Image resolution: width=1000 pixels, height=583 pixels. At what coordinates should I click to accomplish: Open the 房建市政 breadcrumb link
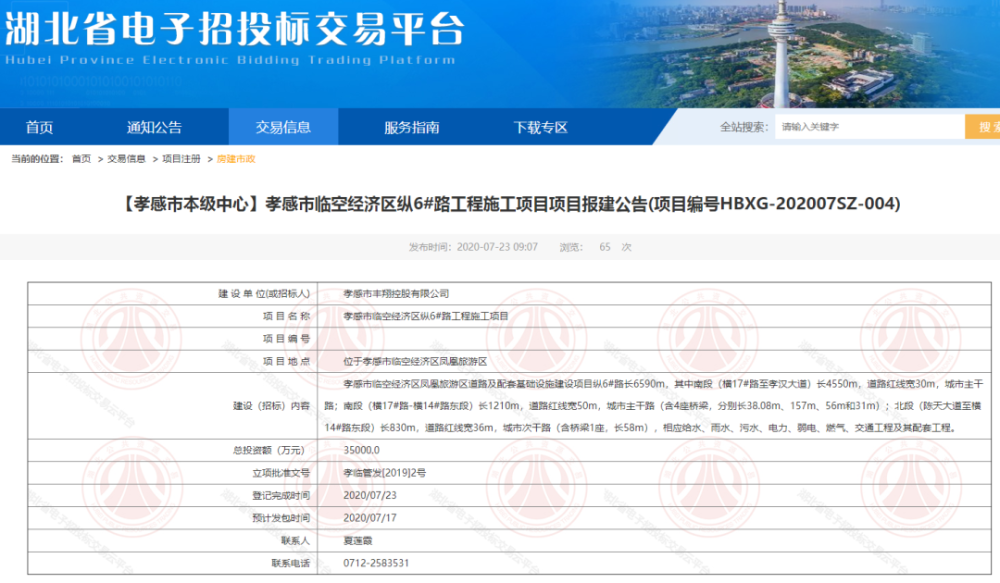236,159
